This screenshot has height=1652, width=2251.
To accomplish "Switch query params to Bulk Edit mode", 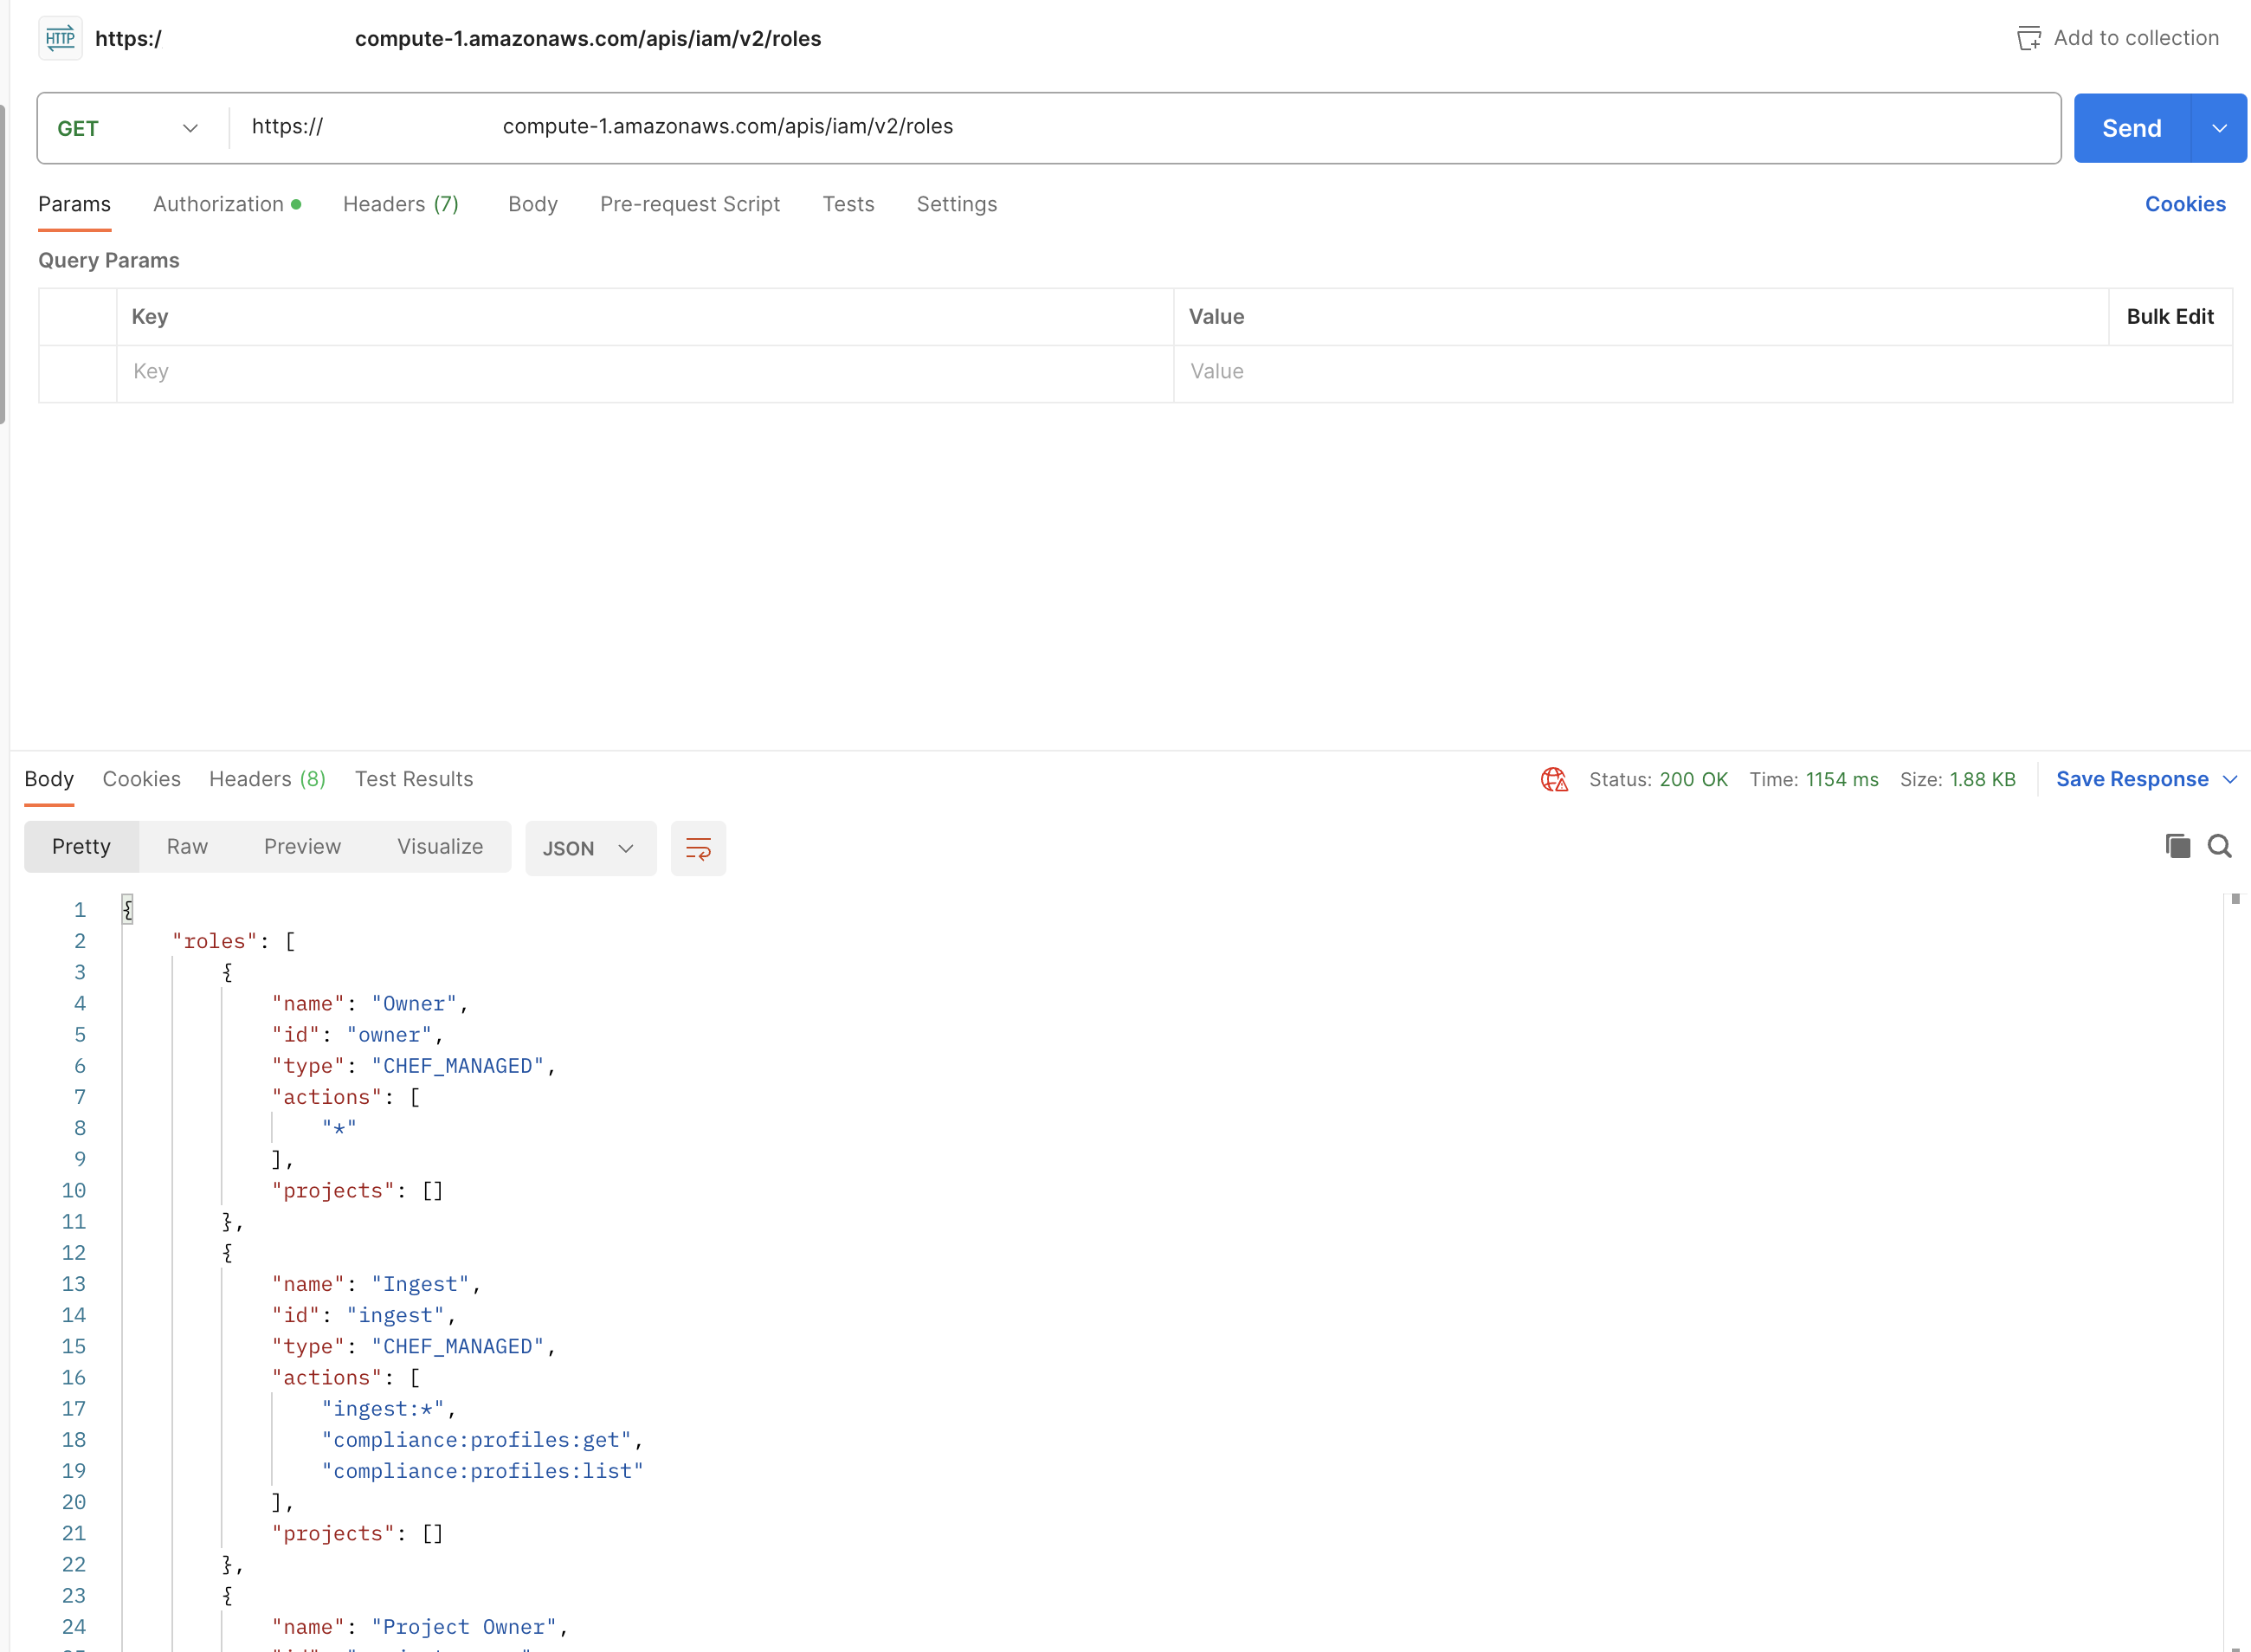I will [x=2170, y=316].
